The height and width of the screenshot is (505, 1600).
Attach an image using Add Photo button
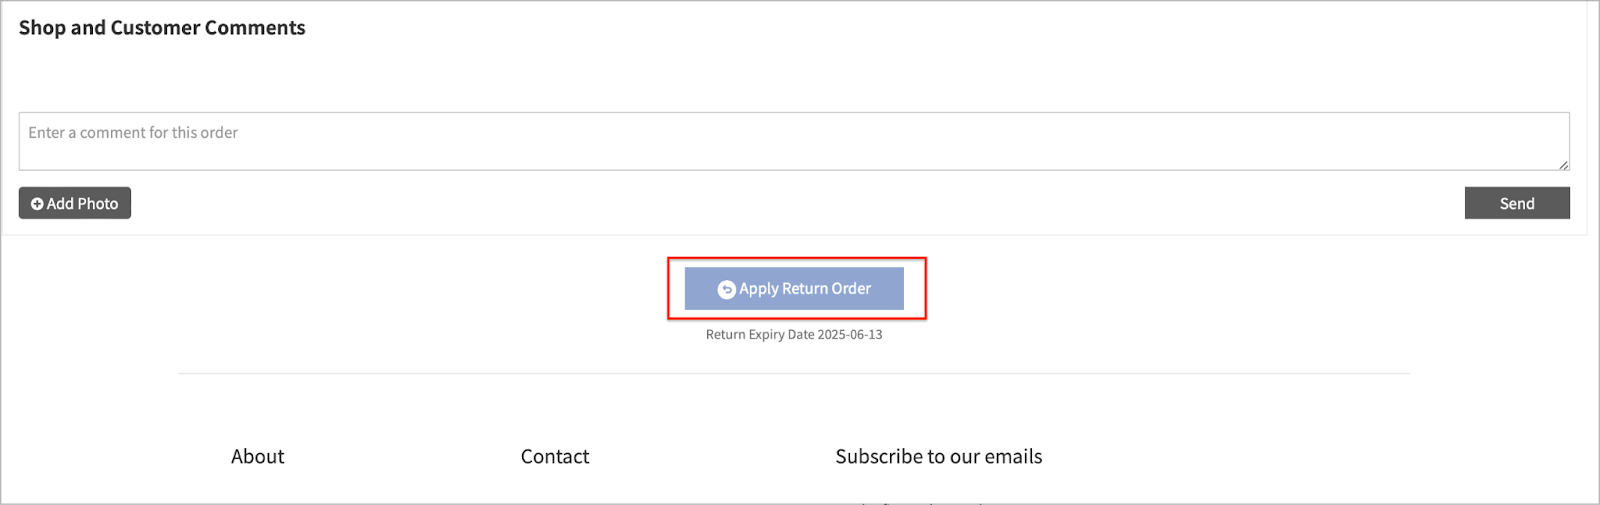point(75,203)
